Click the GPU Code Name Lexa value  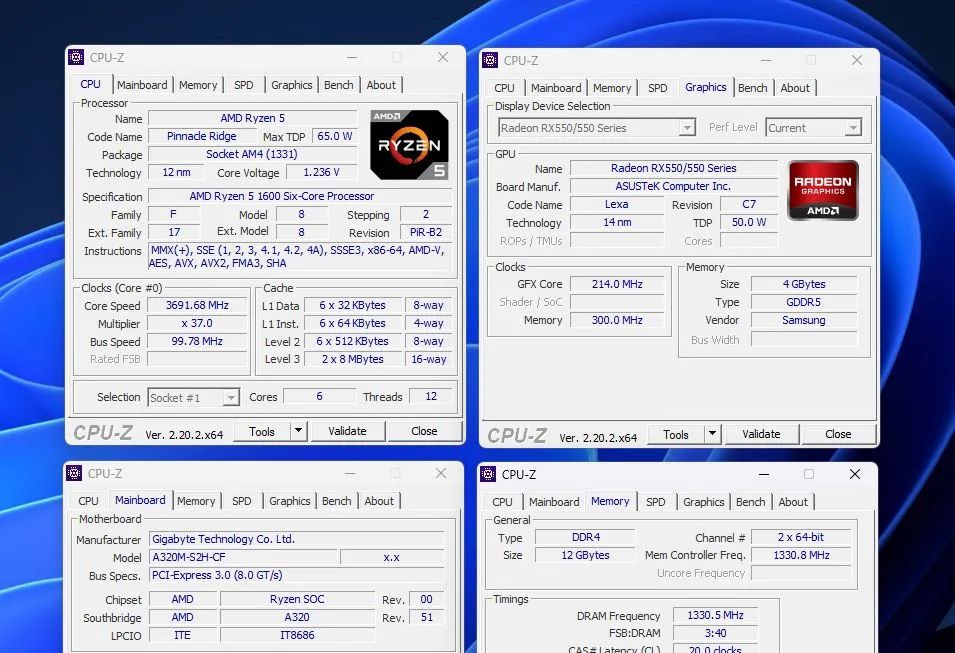tap(617, 204)
